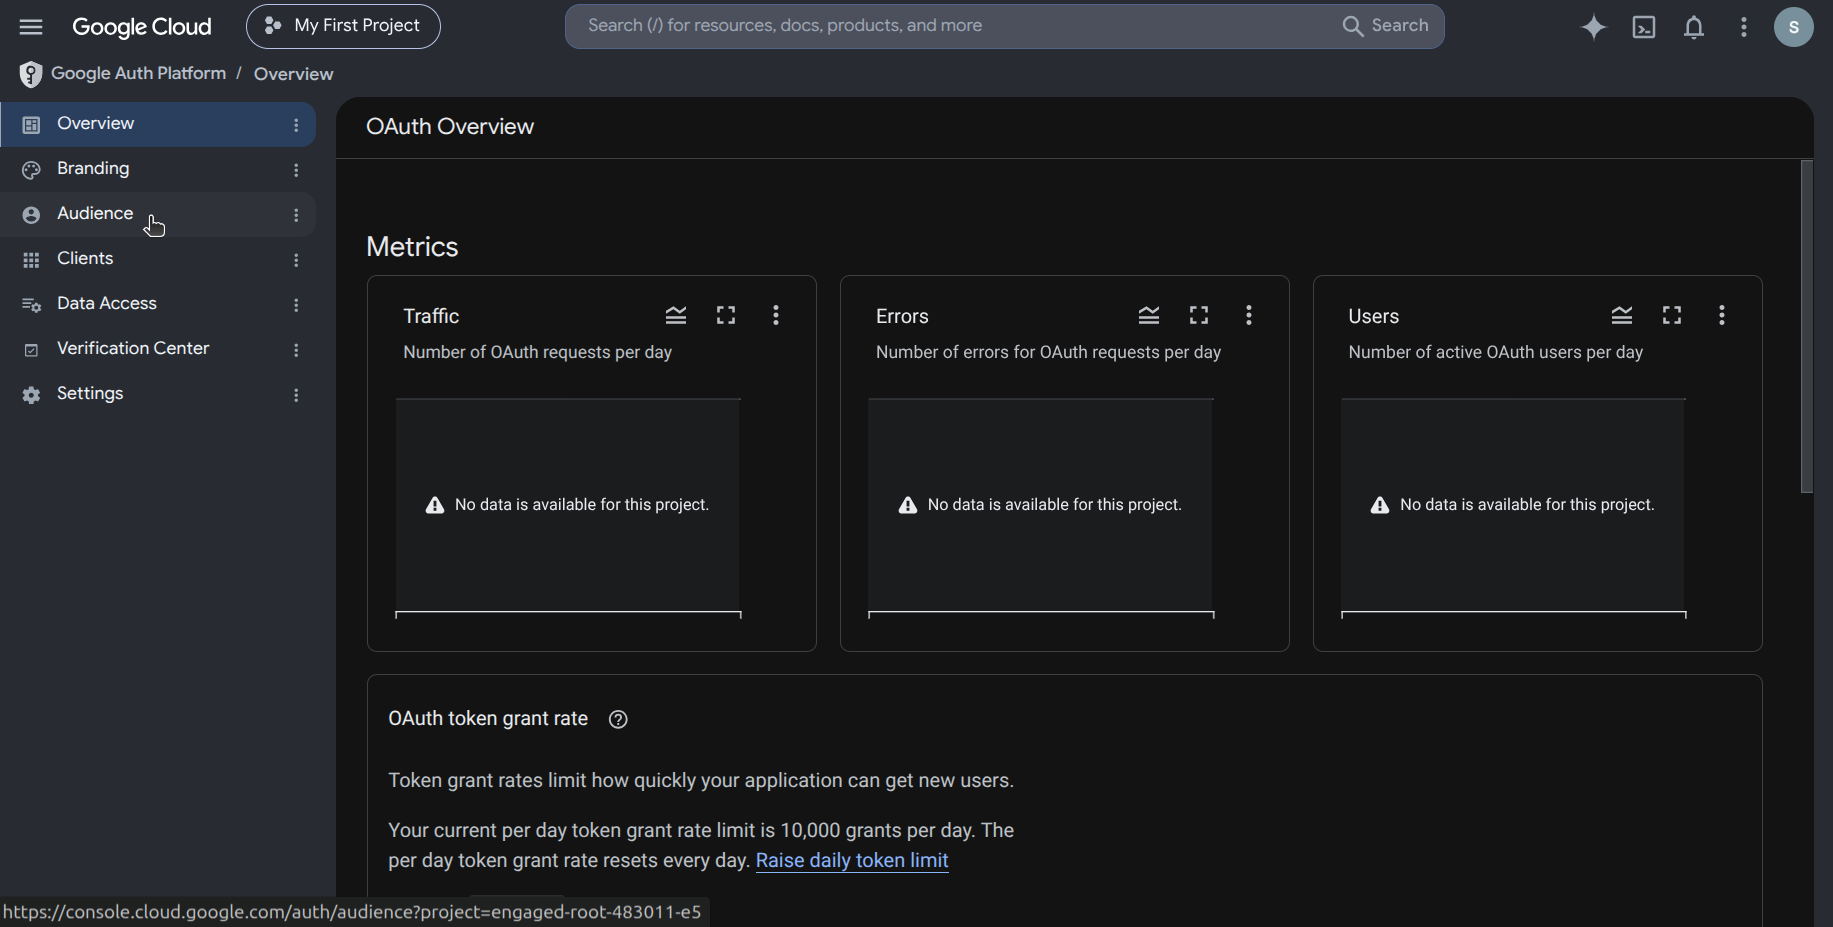Open the Branding item's three-dot menu
This screenshot has width=1833, height=927.
click(x=296, y=170)
